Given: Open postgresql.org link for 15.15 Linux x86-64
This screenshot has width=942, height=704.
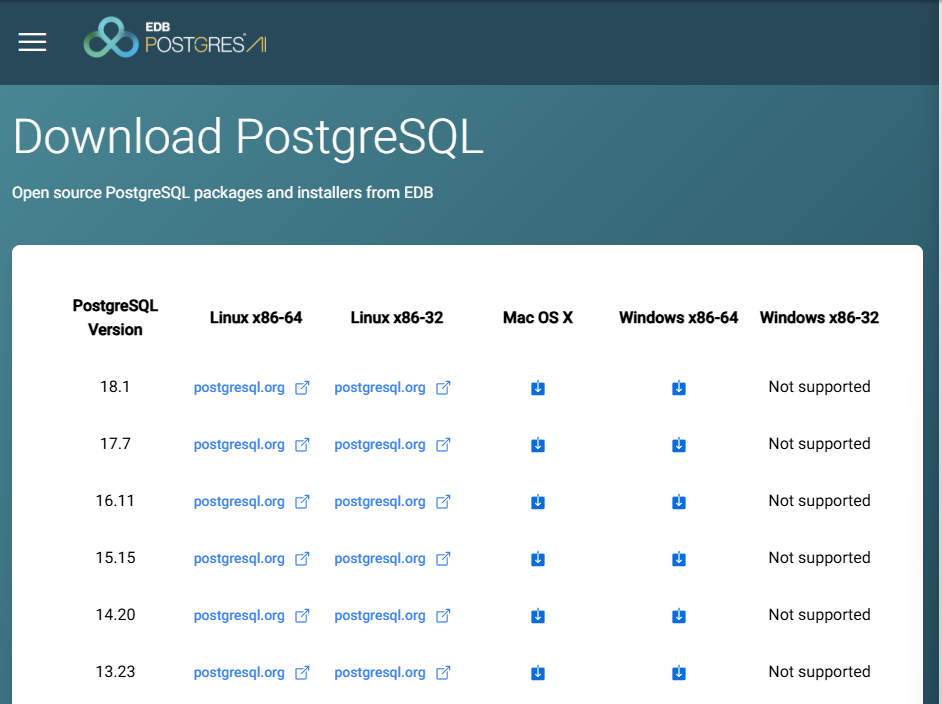Looking at the screenshot, I should pos(251,559).
